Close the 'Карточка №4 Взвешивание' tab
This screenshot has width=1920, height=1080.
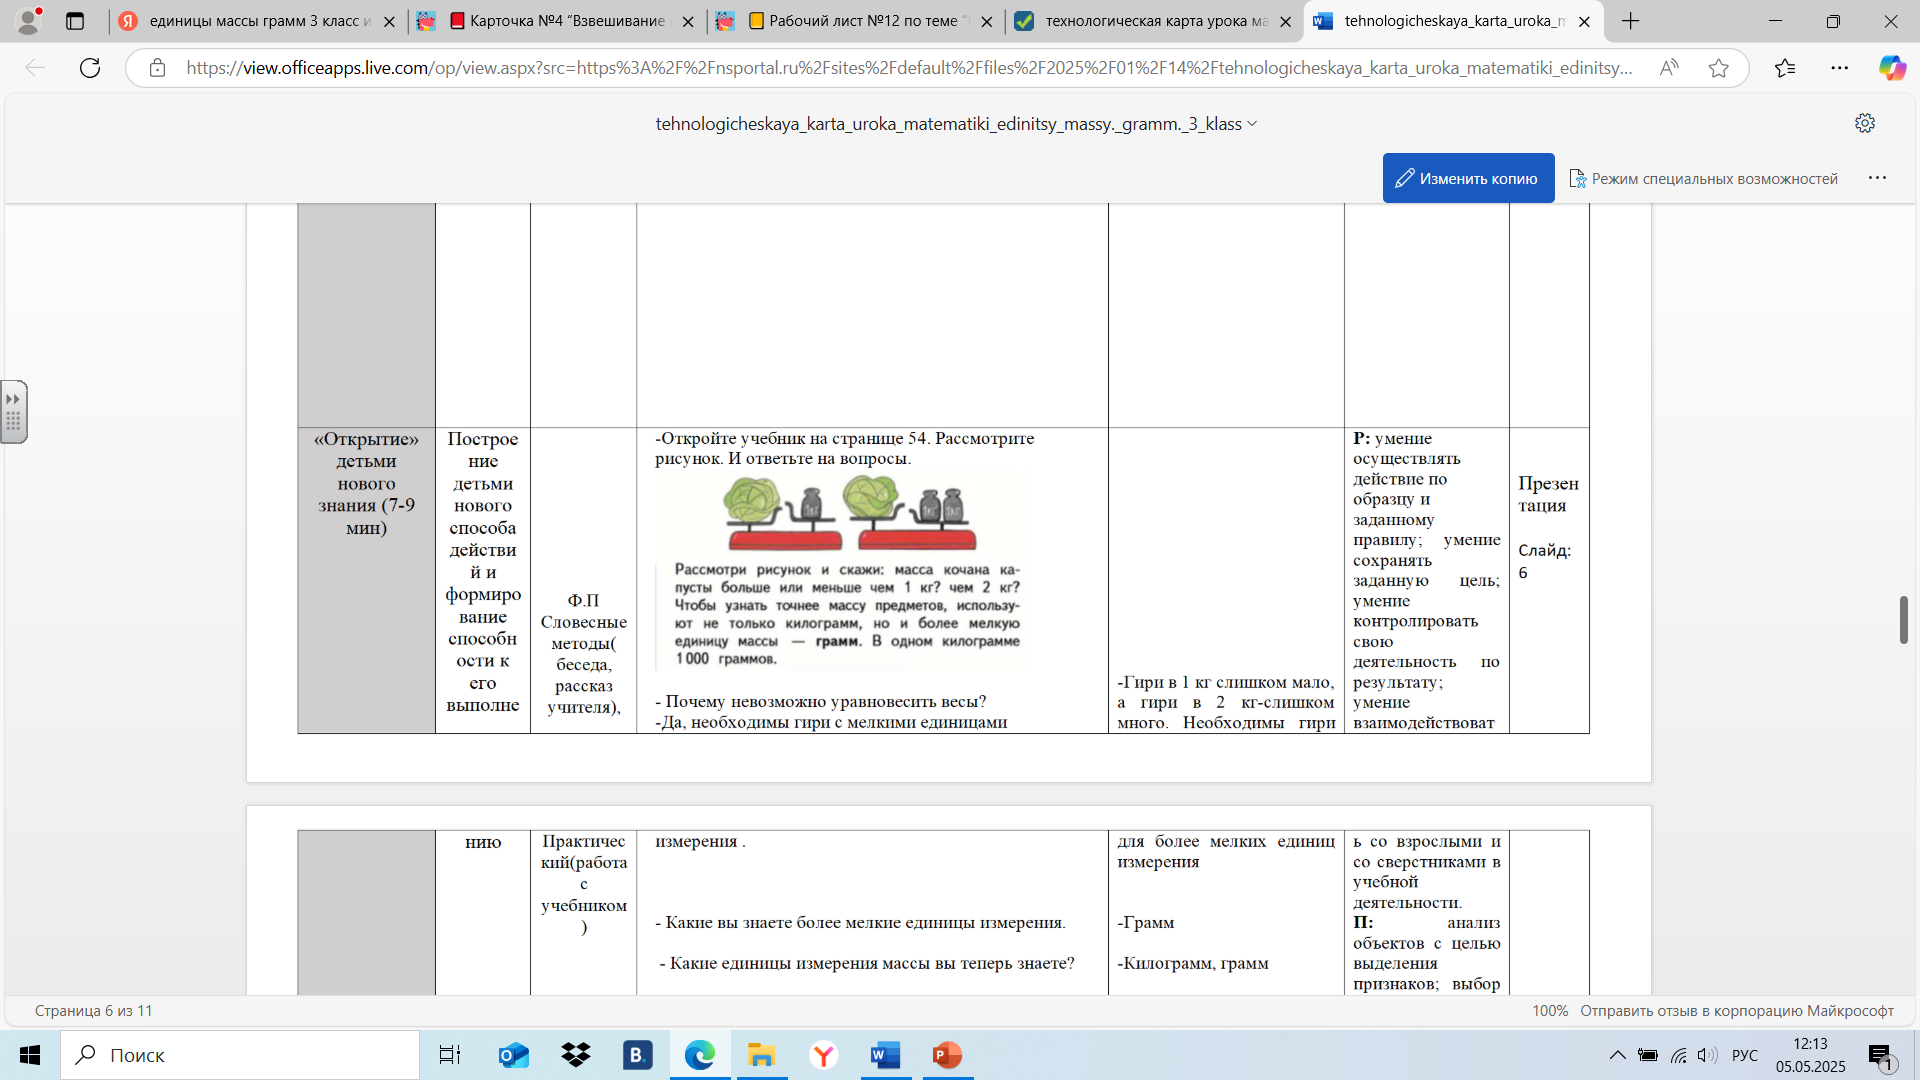(688, 21)
